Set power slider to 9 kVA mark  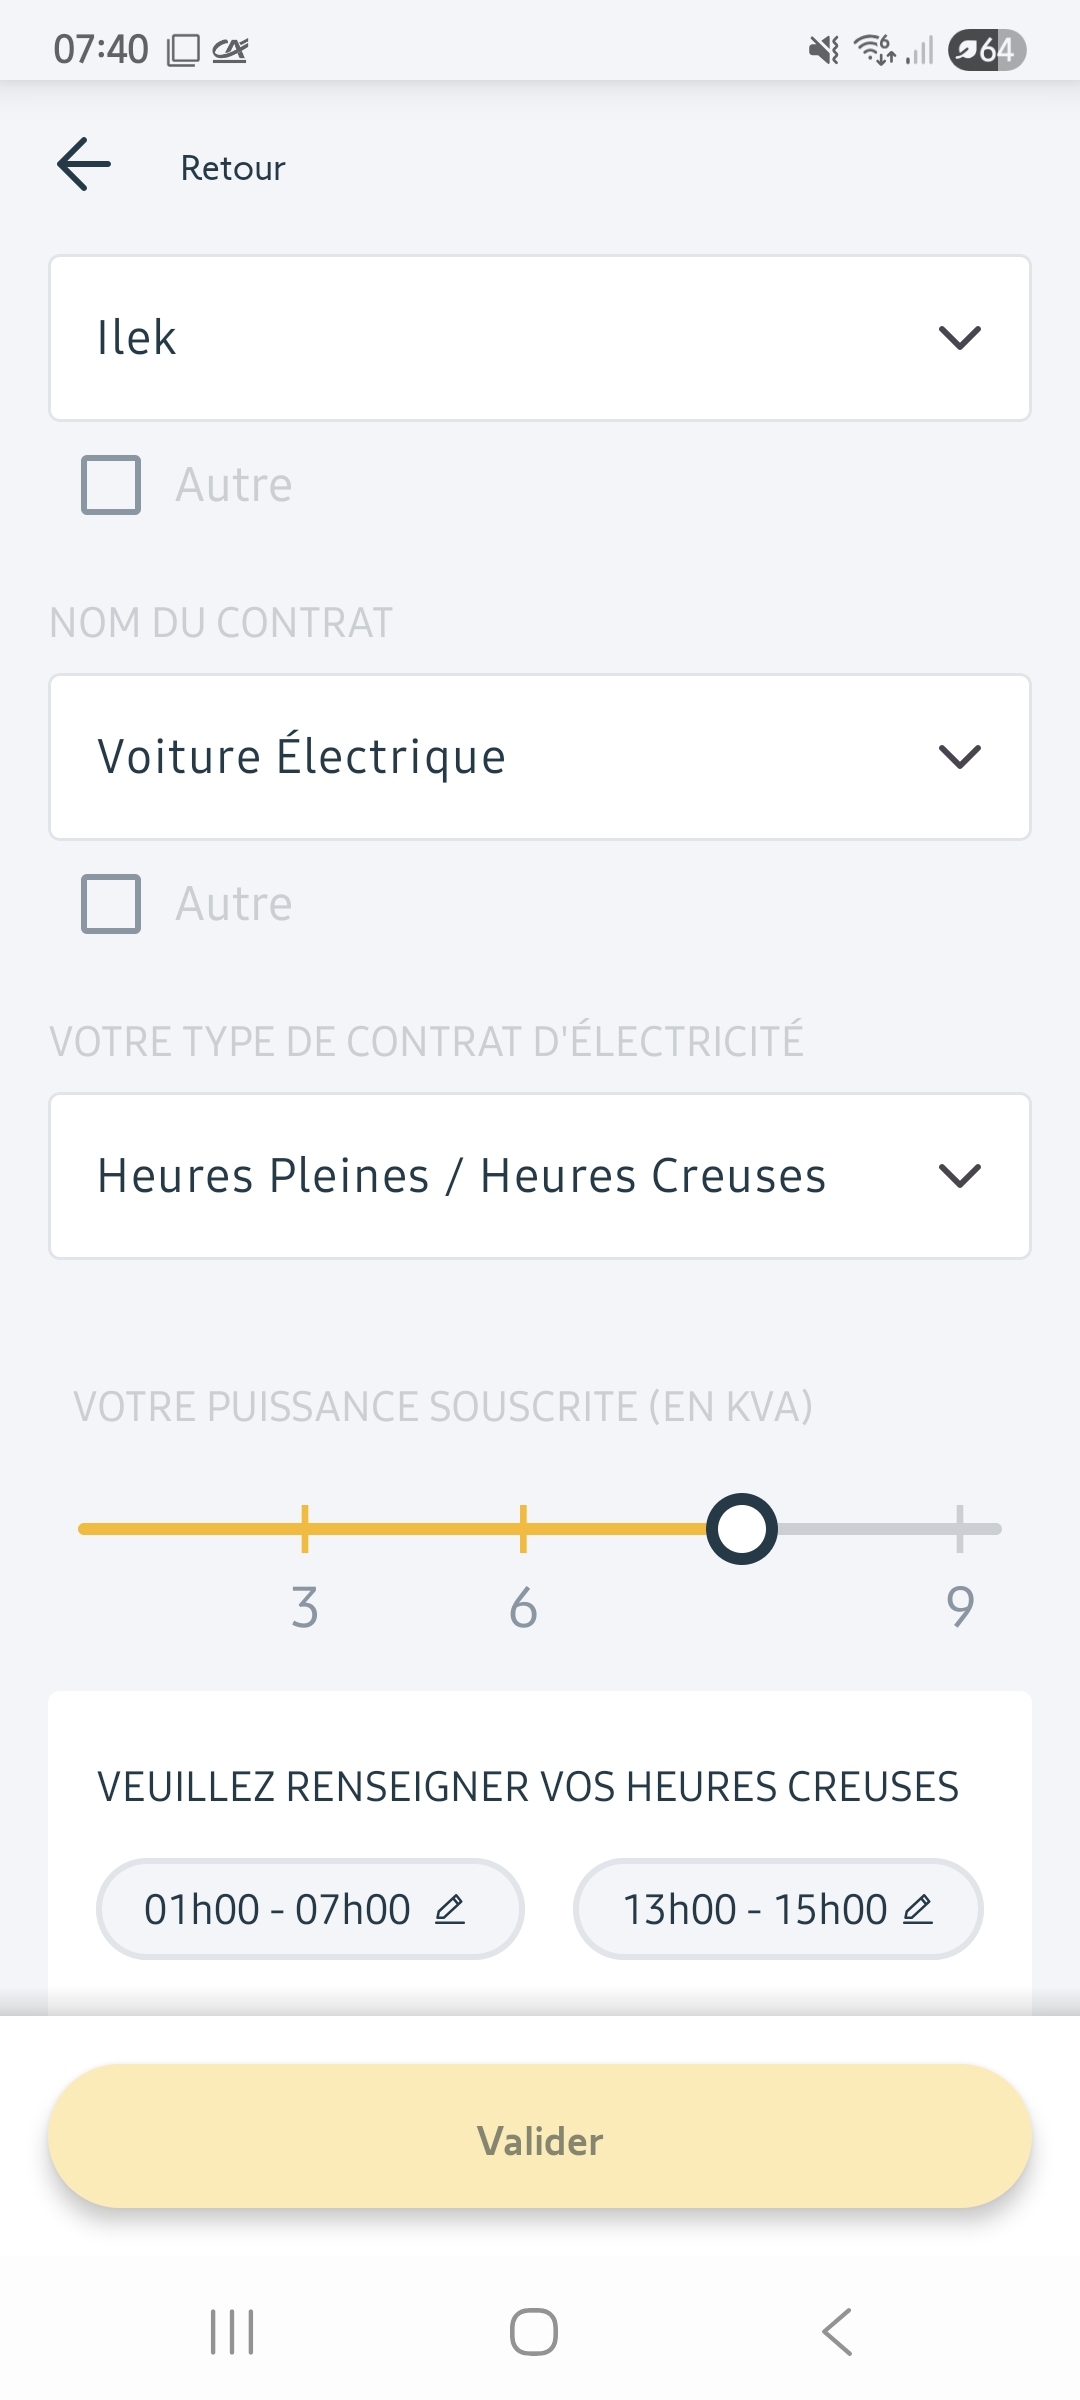959,1529
